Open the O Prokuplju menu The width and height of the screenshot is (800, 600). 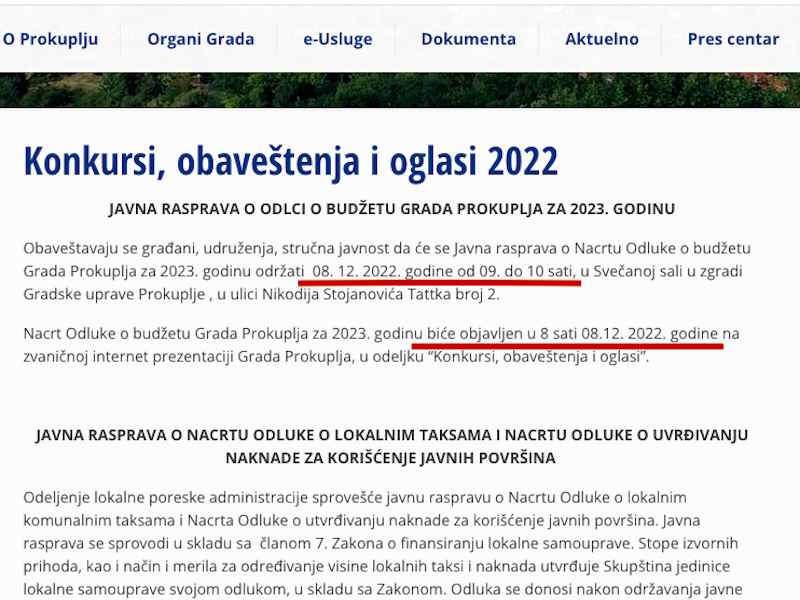48,39
